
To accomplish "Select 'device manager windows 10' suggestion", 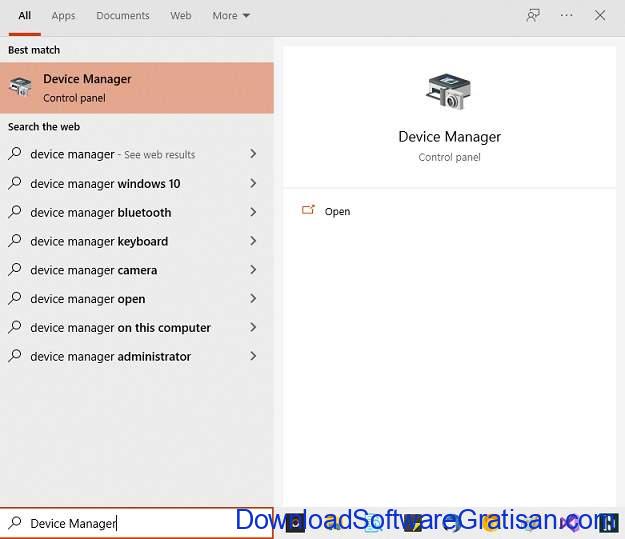I will coord(105,184).
